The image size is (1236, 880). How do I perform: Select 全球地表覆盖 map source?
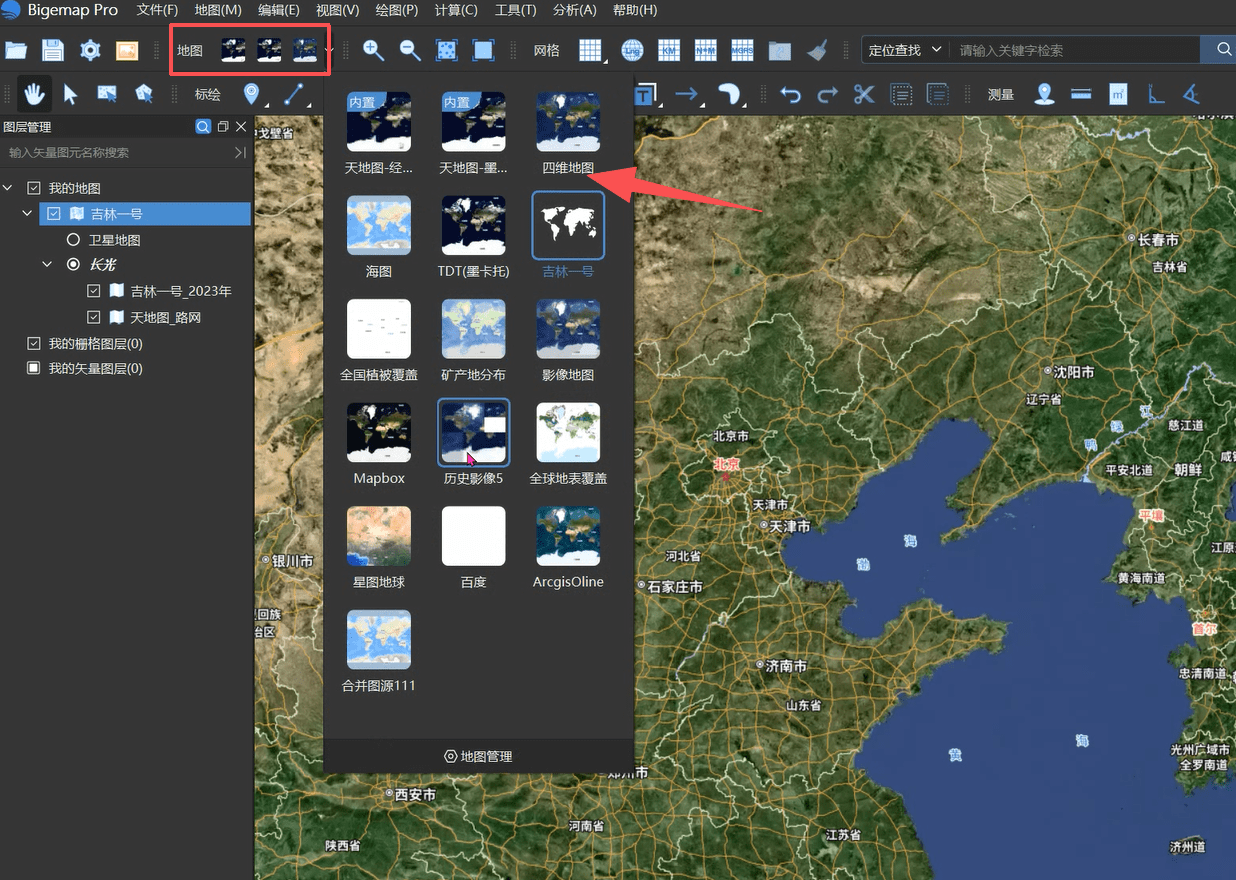(568, 444)
